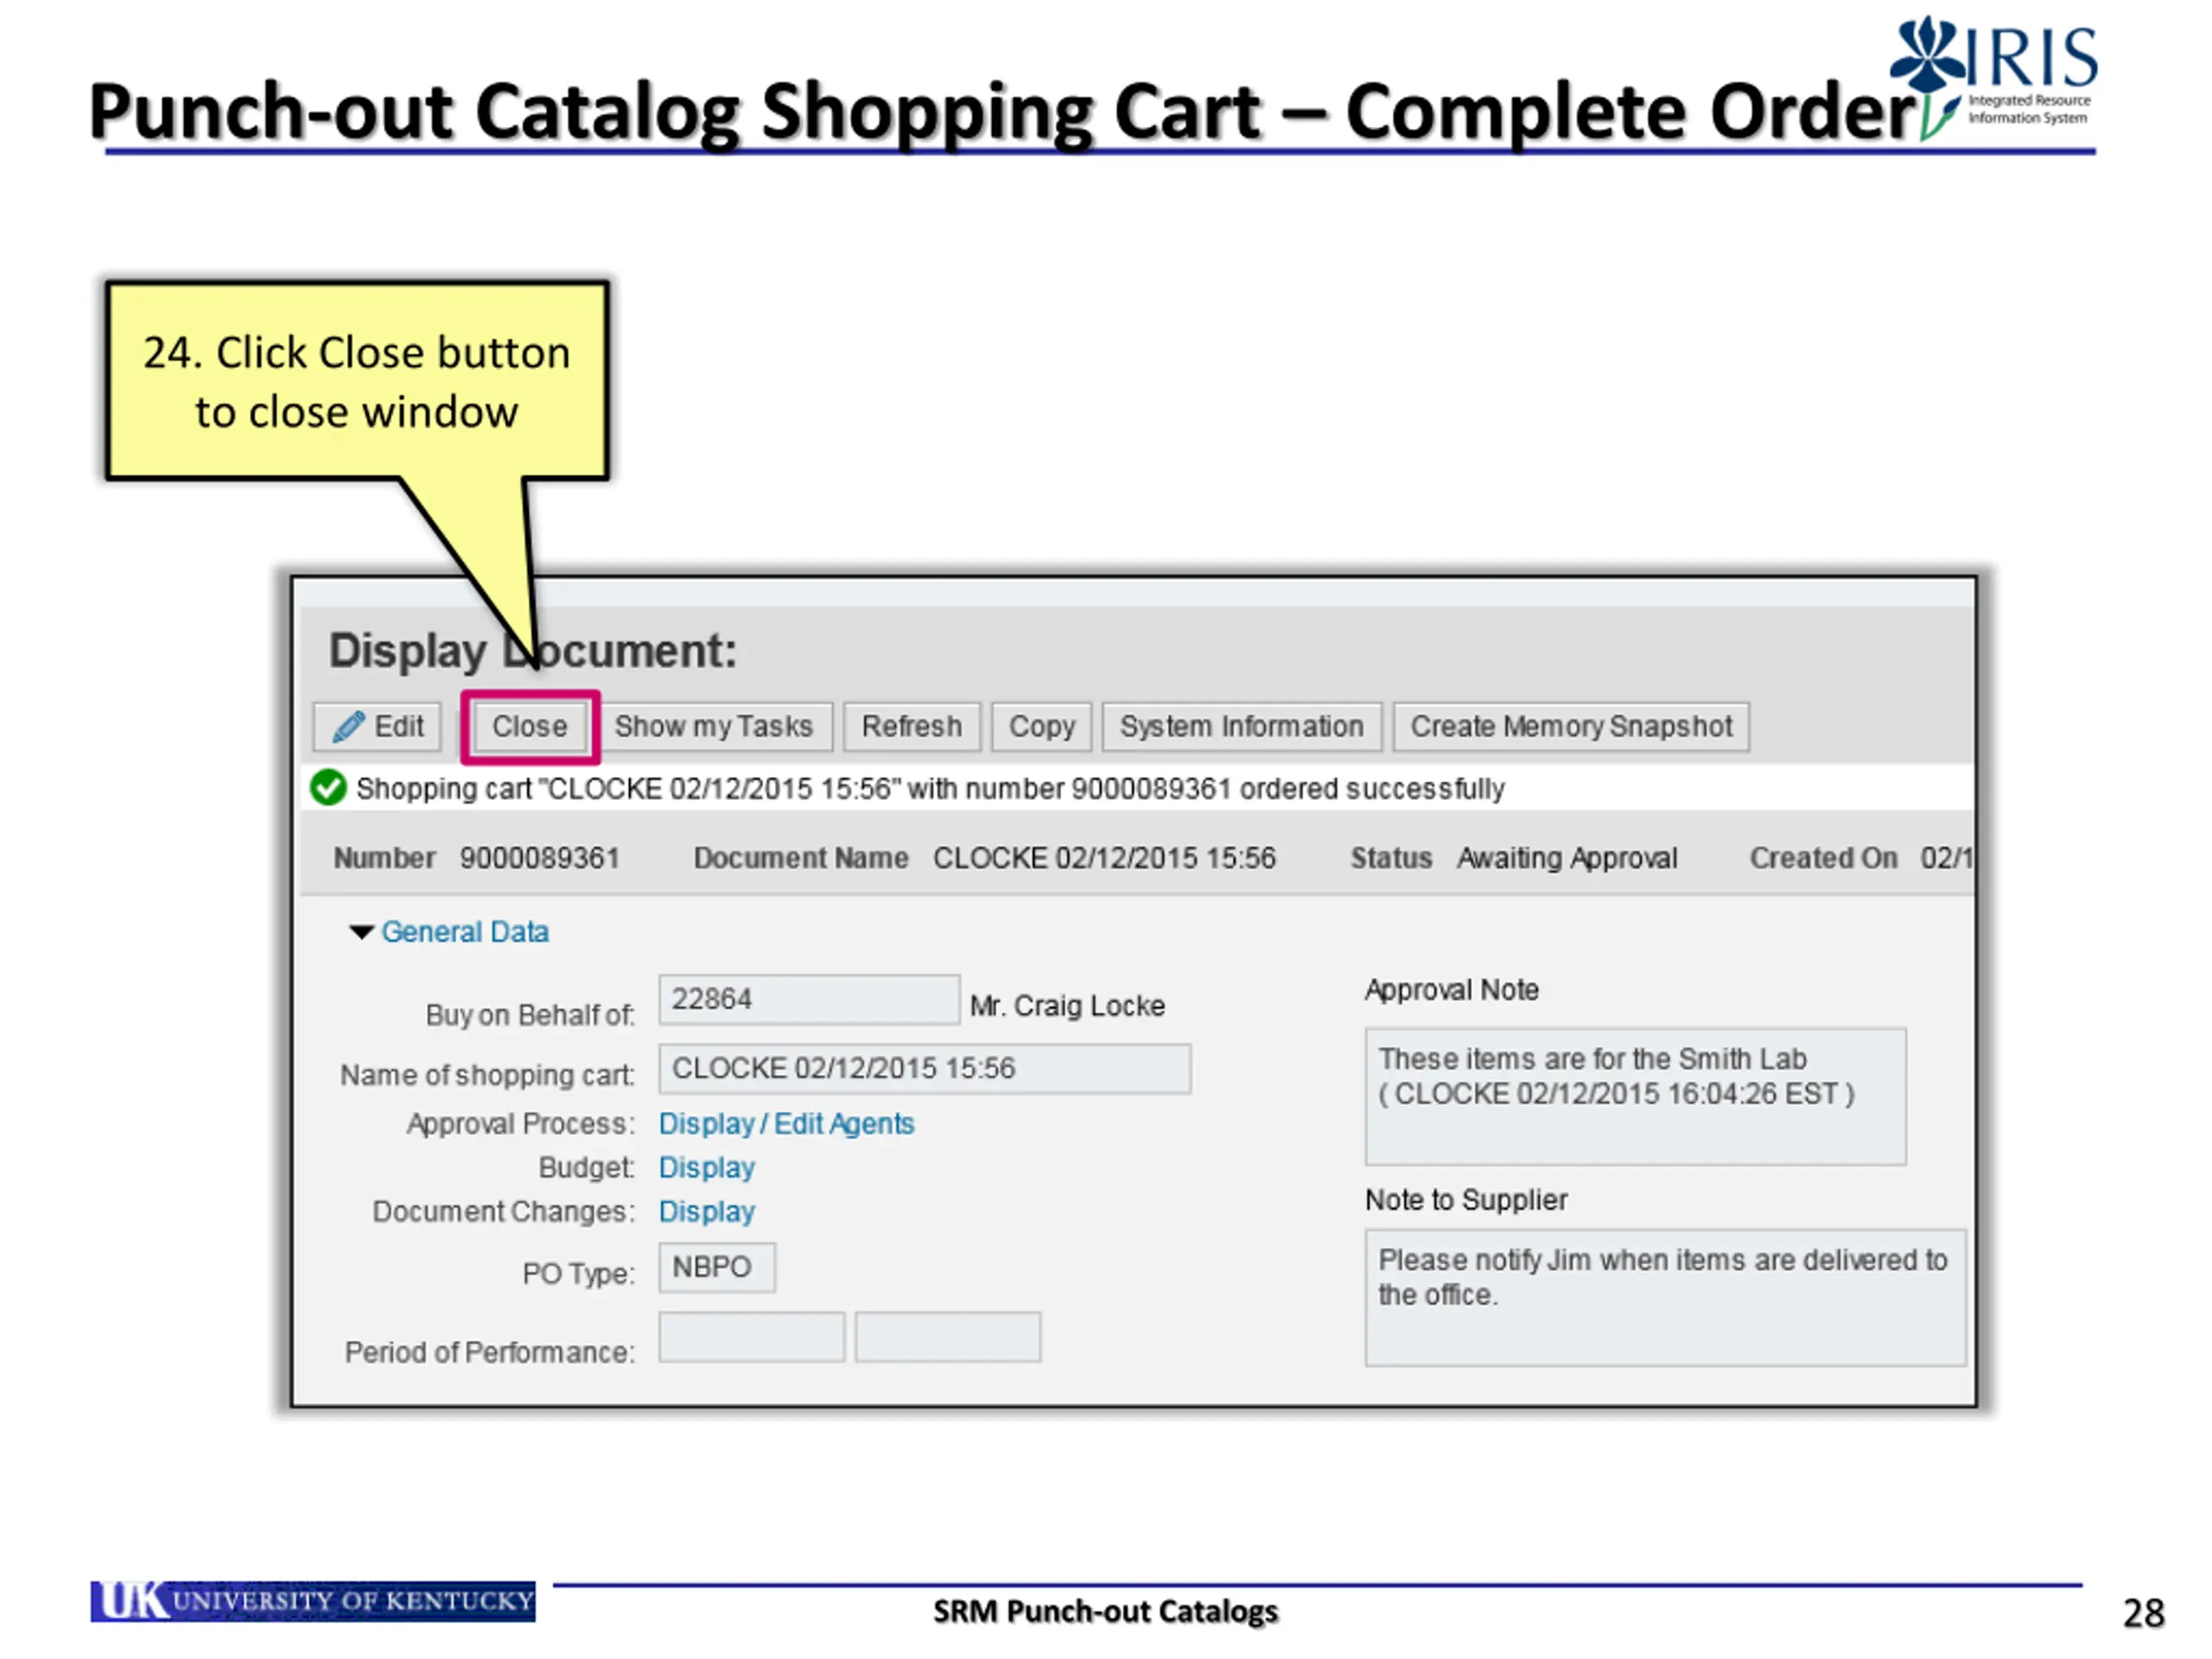Click the General Data heading link

tap(465, 932)
